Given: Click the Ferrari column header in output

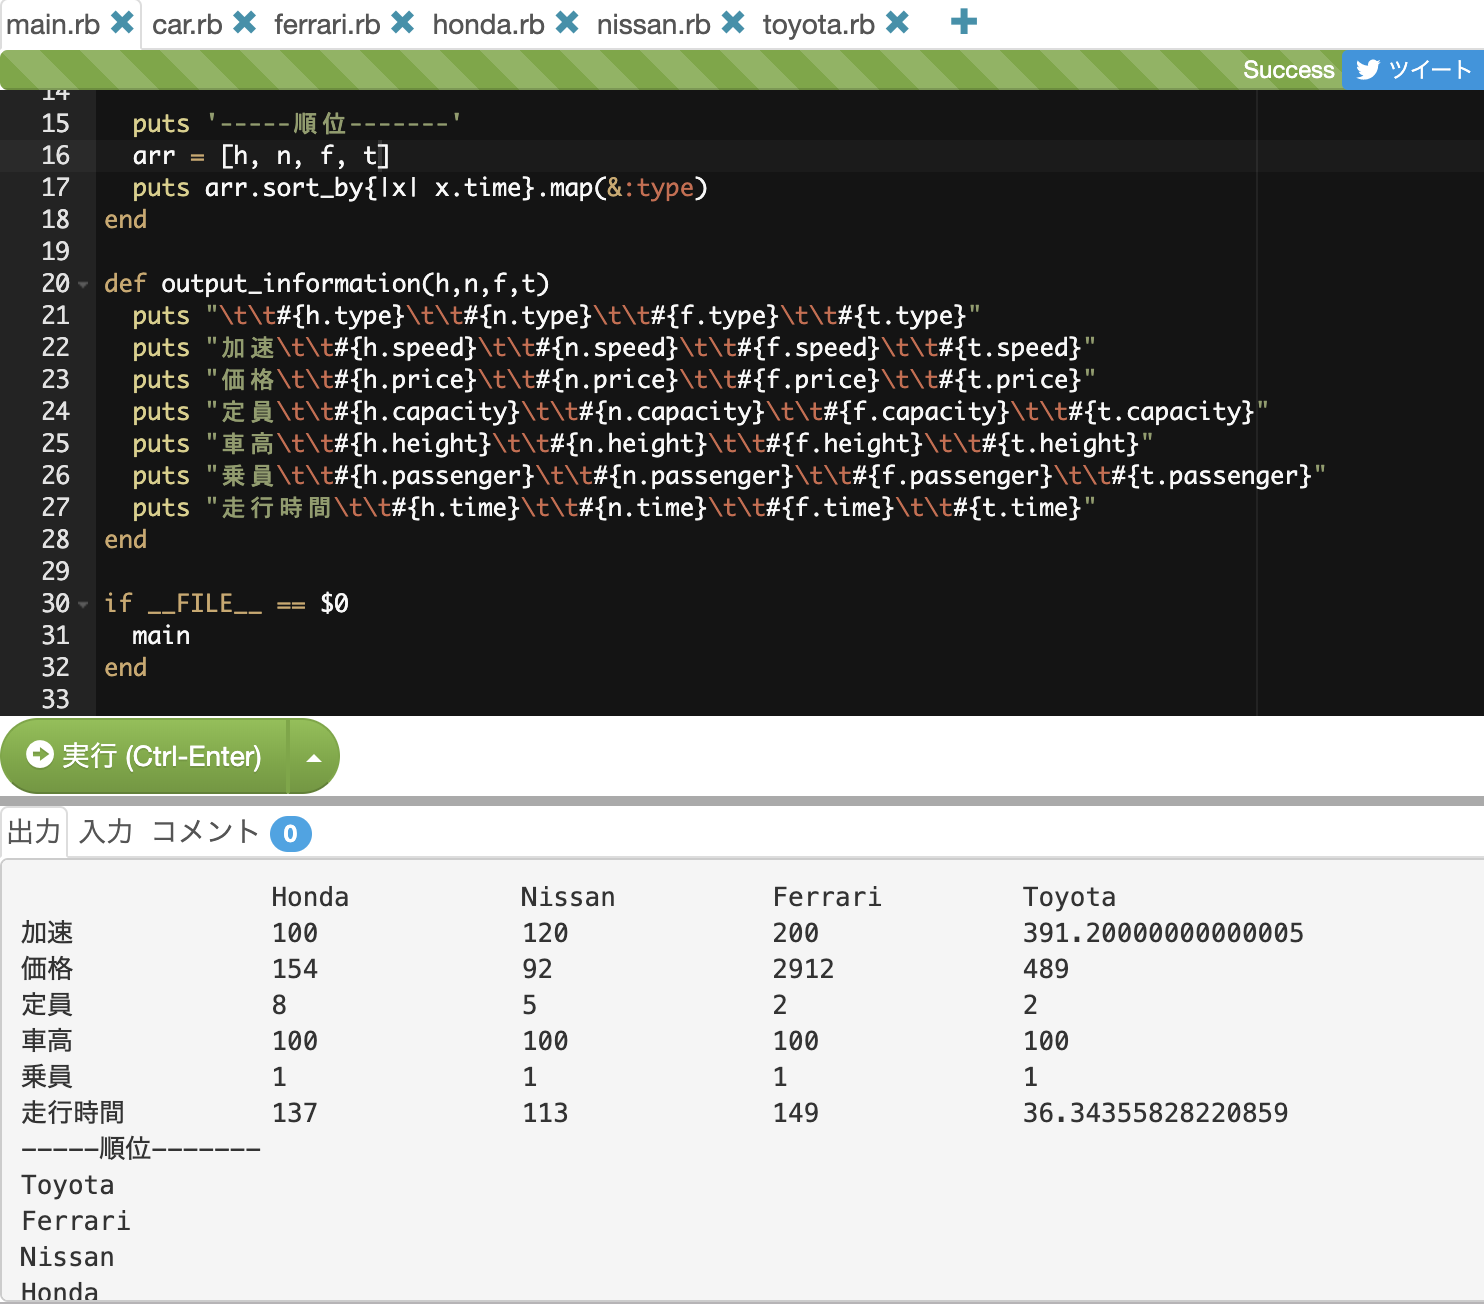Looking at the screenshot, I should pos(827,897).
